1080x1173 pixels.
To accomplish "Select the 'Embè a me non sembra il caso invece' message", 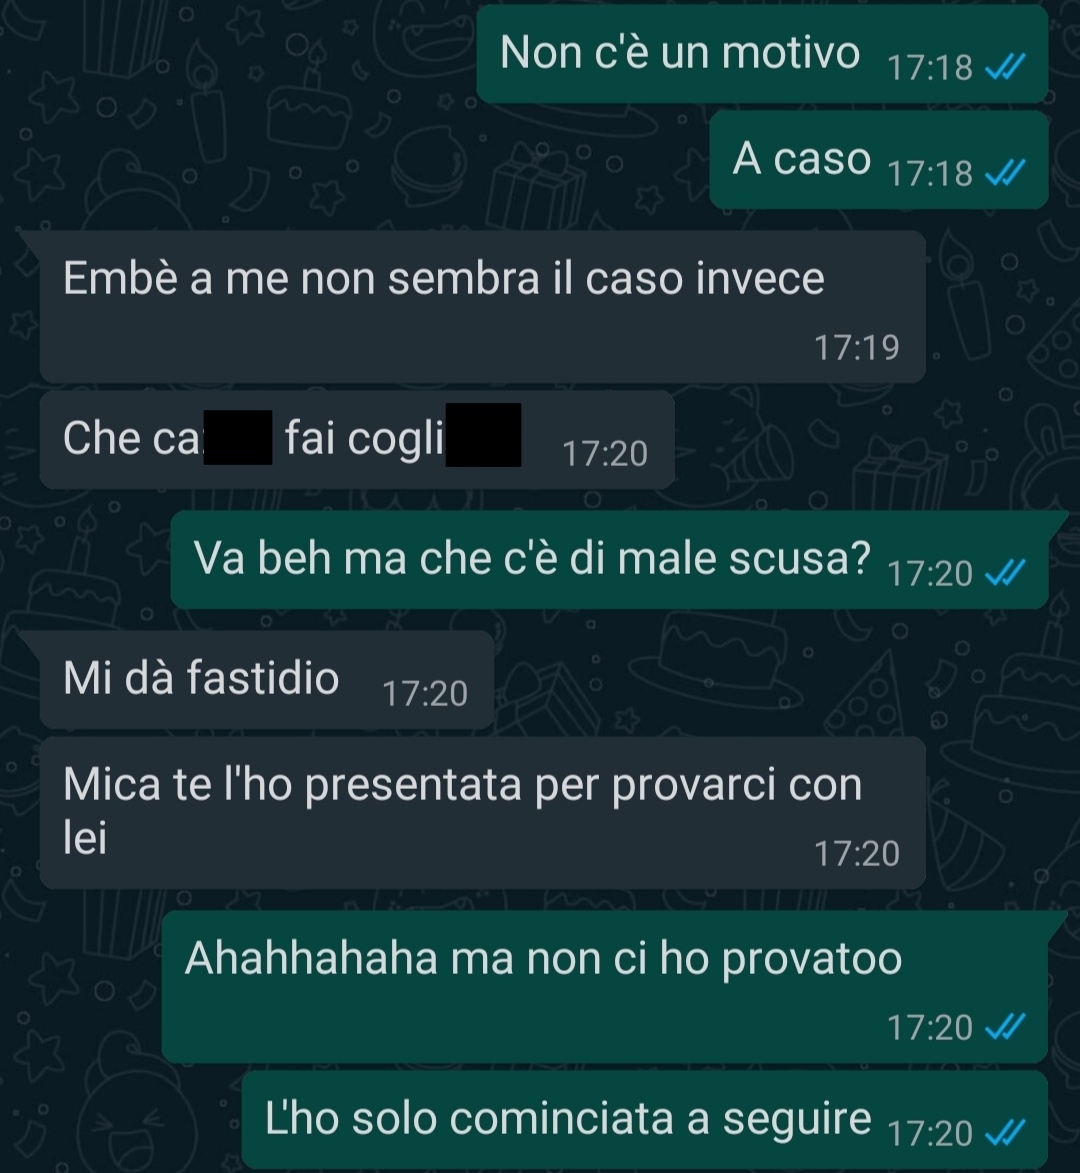I will pyautogui.click(x=482, y=307).
